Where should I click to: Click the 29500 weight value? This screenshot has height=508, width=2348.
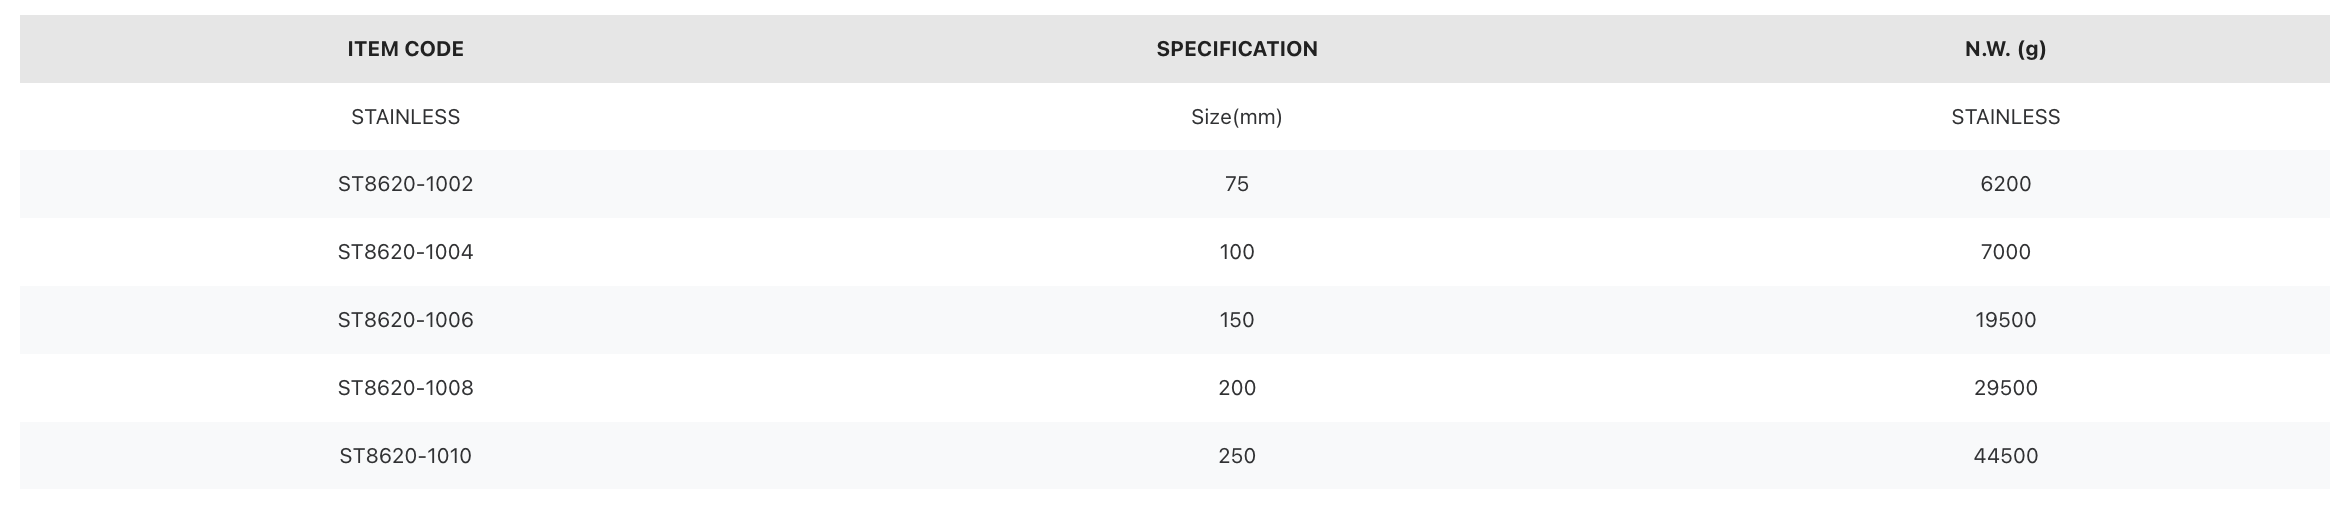2005,388
